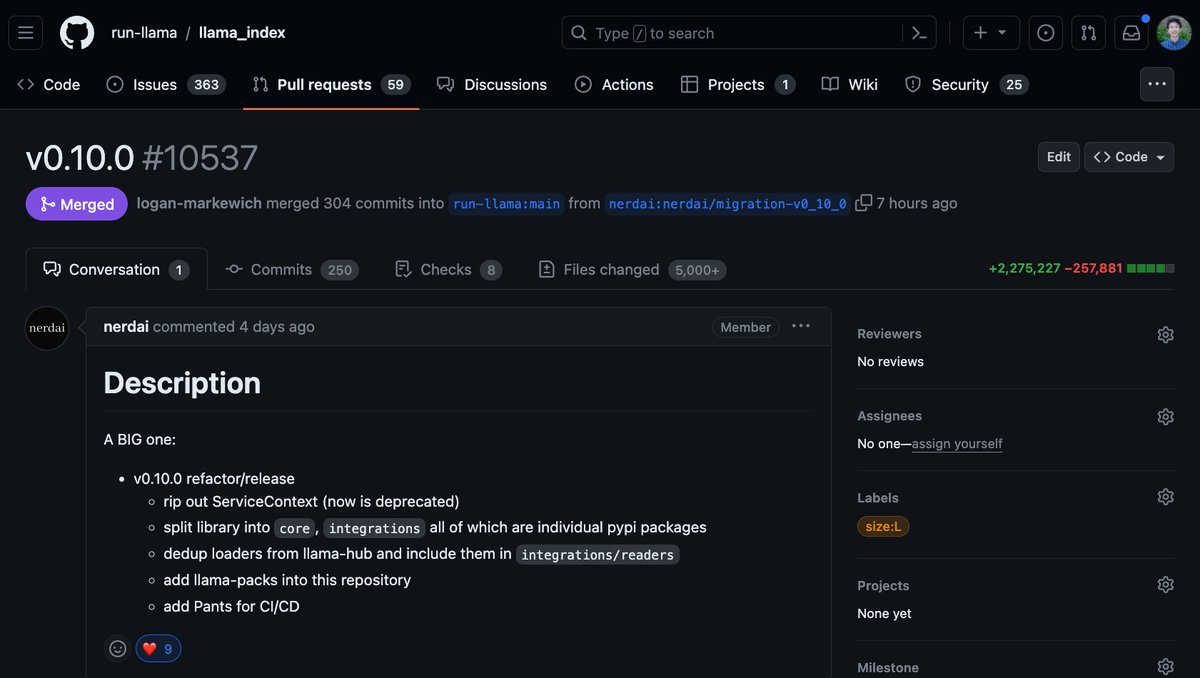Image resolution: width=1200 pixels, height=678 pixels.
Task: Open Assignees settings gear
Action: tap(1165, 417)
